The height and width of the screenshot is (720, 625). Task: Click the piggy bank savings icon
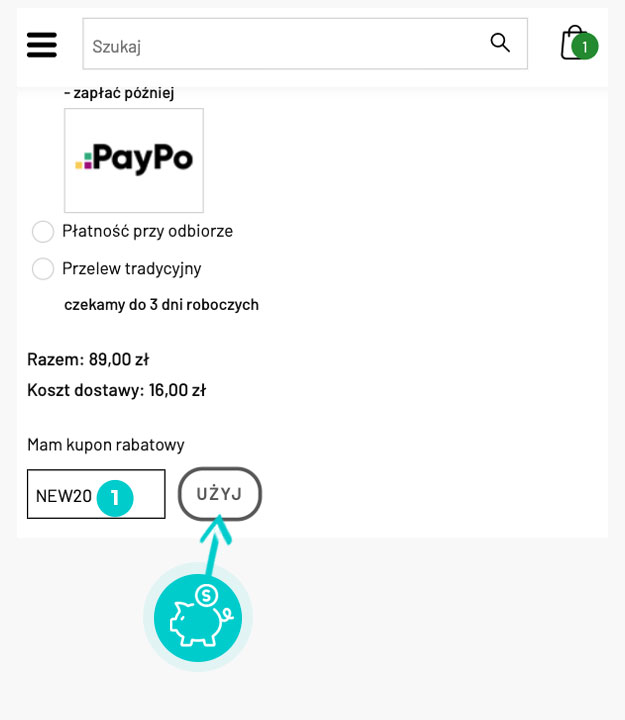pos(198,617)
